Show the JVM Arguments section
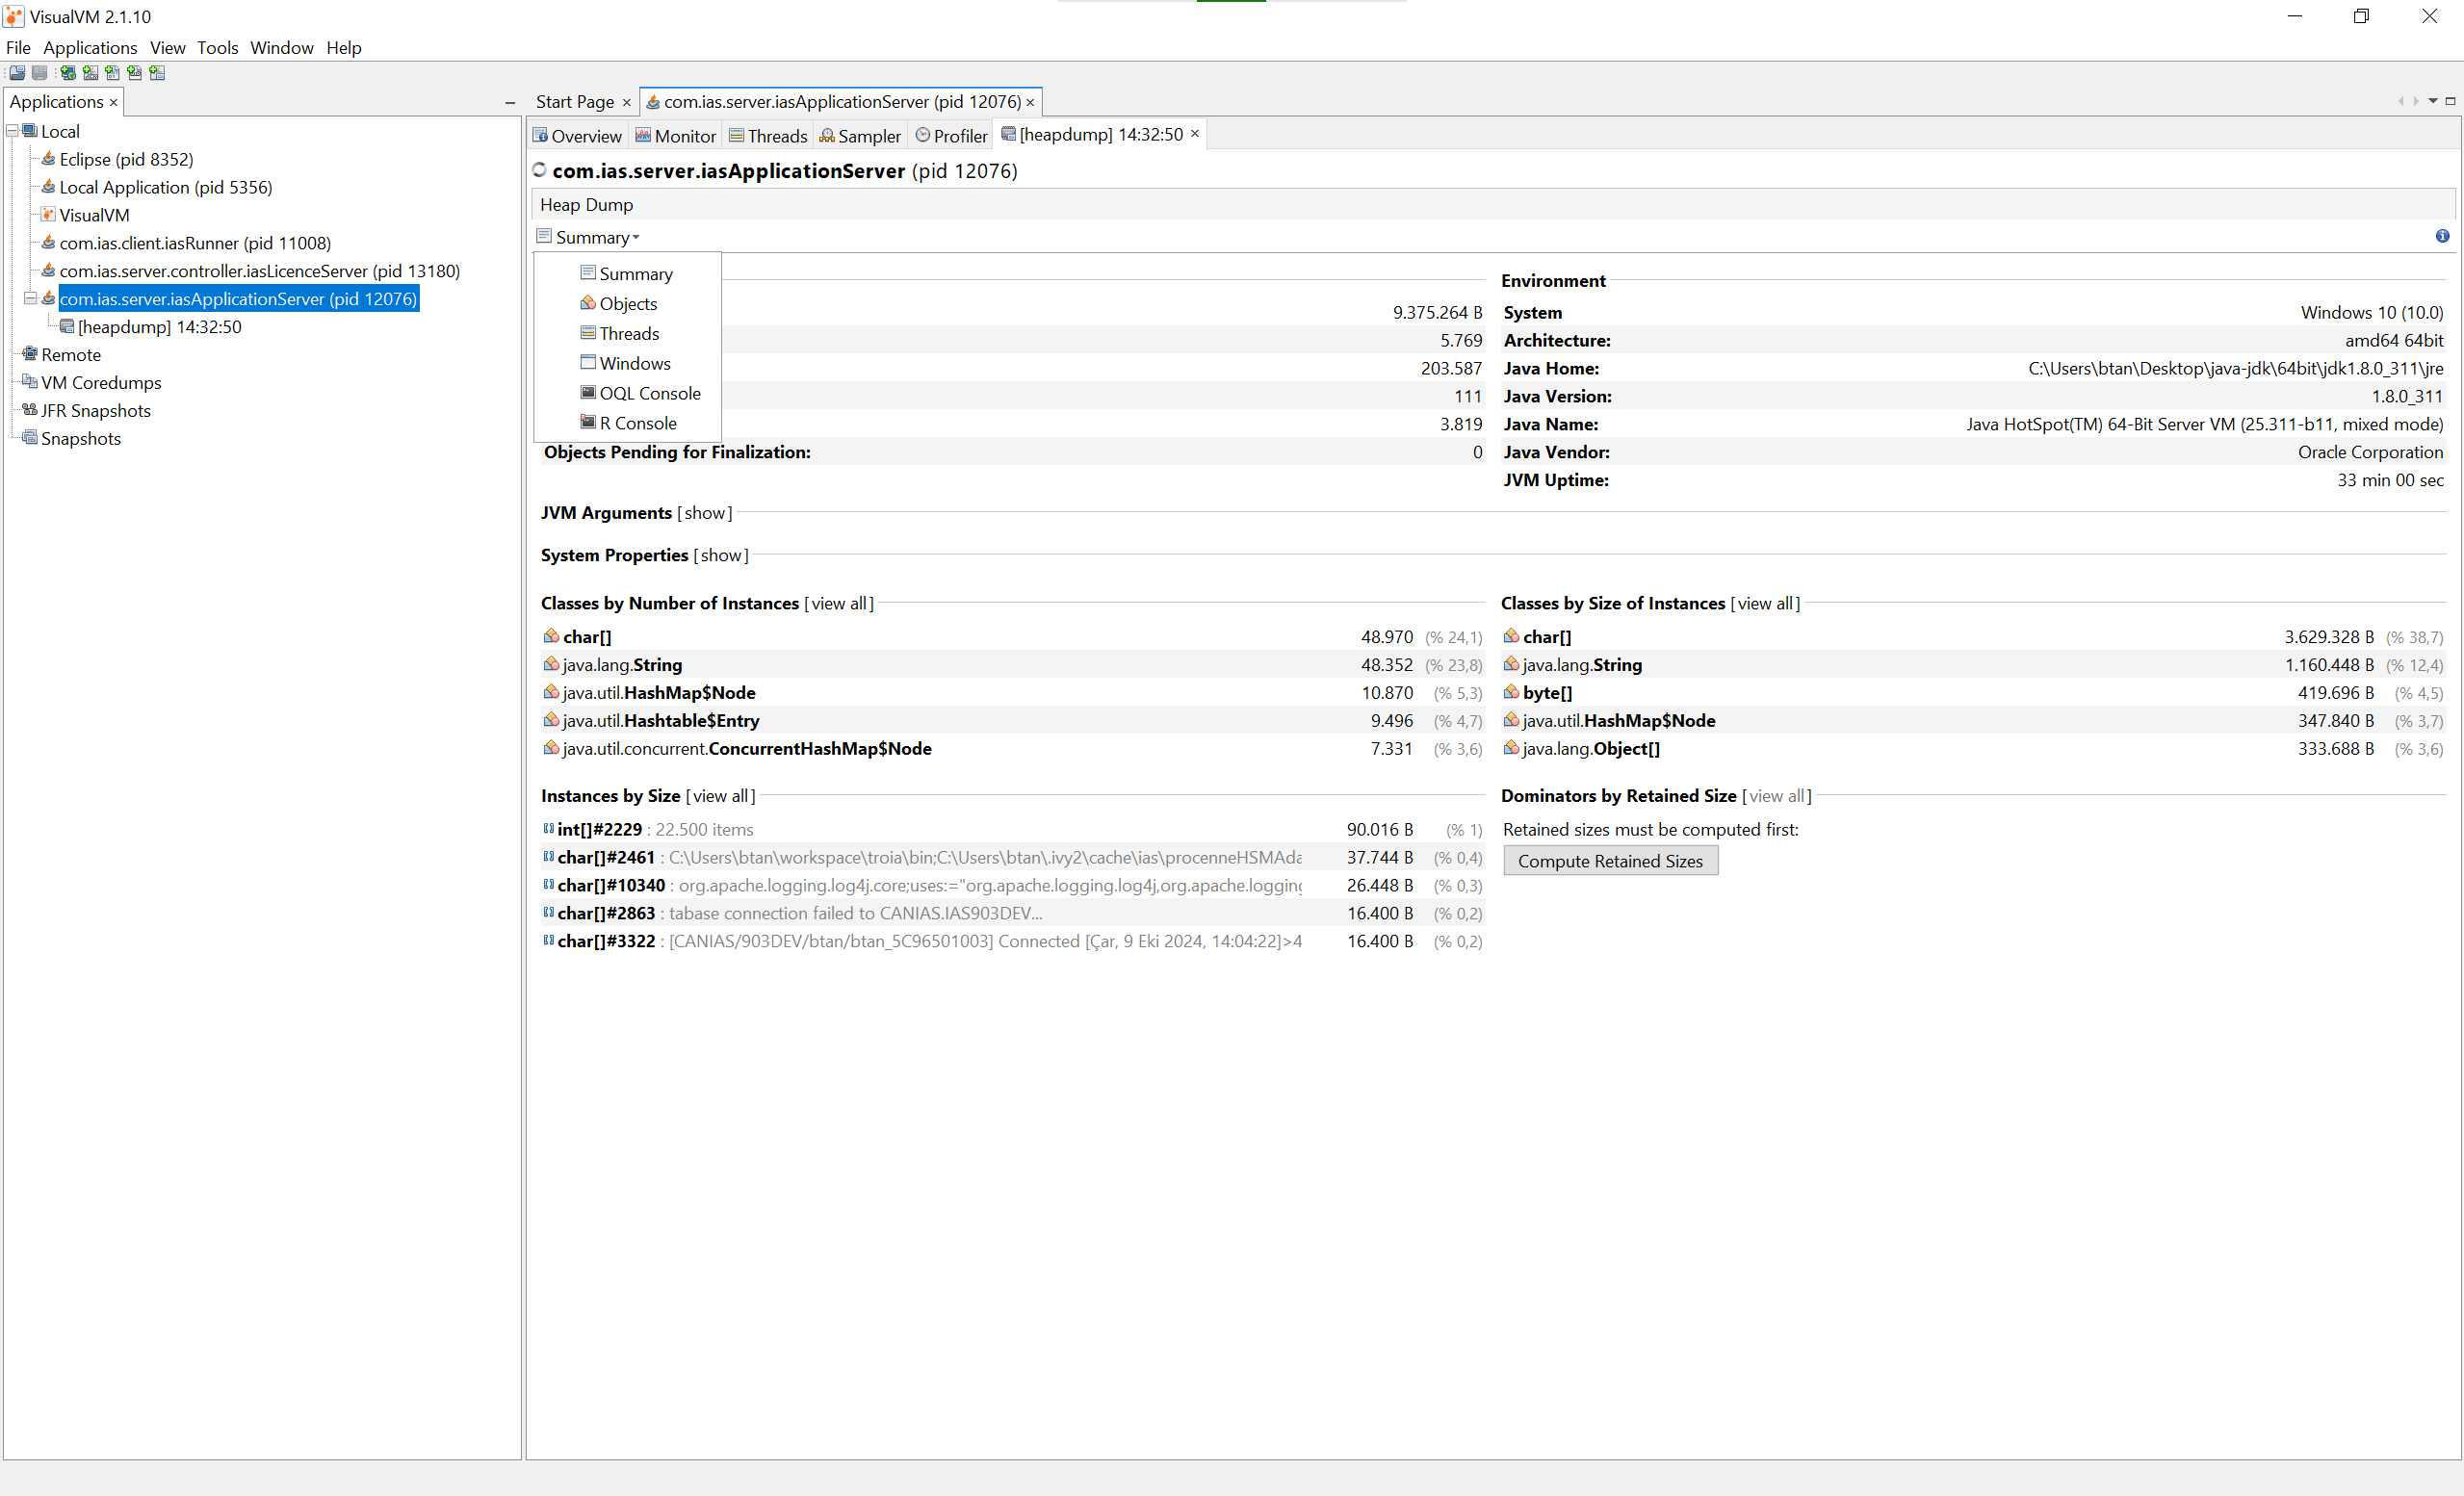The width and height of the screenshot is (2464, 1496). pyautogui.click(x=705, y=513)
